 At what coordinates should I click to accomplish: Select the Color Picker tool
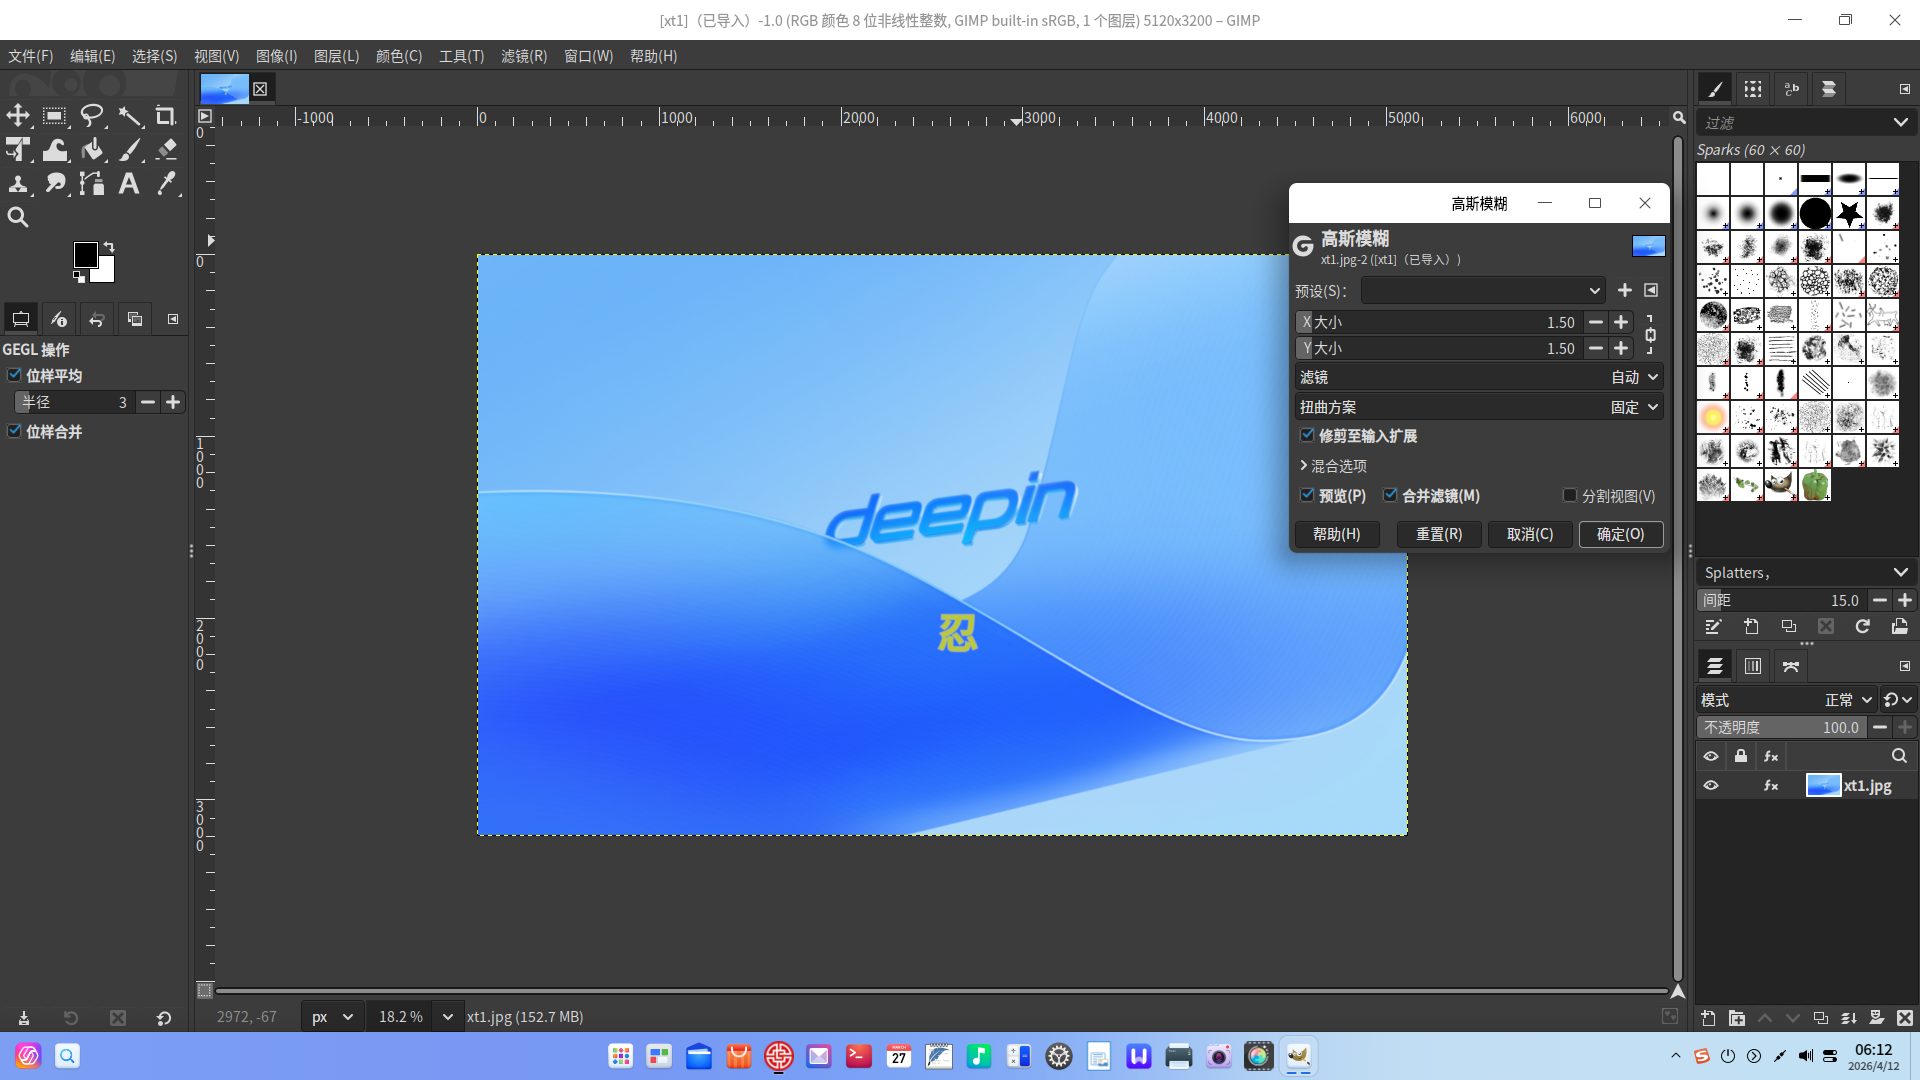tap(166, 184)
